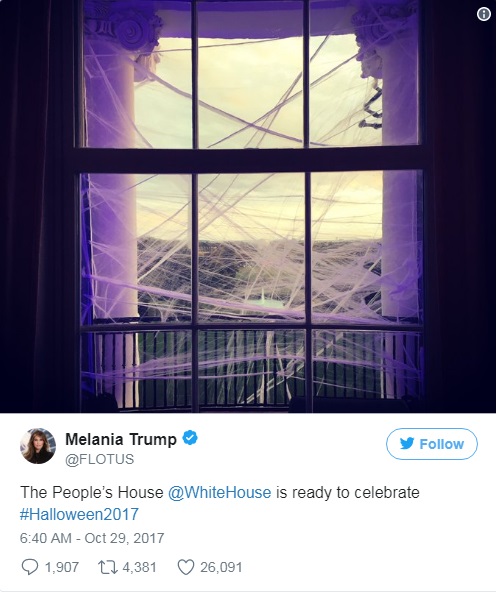Click the words "is ready to celebrate"
This screenshot has height=592, width=497.
coord(348,492)
